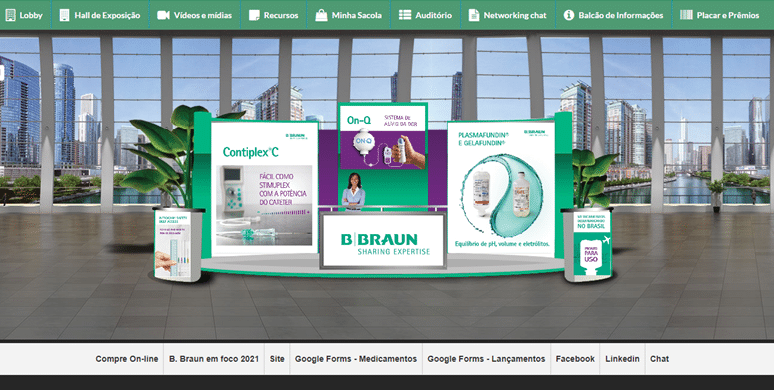The image size is (774, 390).
Task: Click the Networking chat page icon
Action: click(x=474, y=15)
